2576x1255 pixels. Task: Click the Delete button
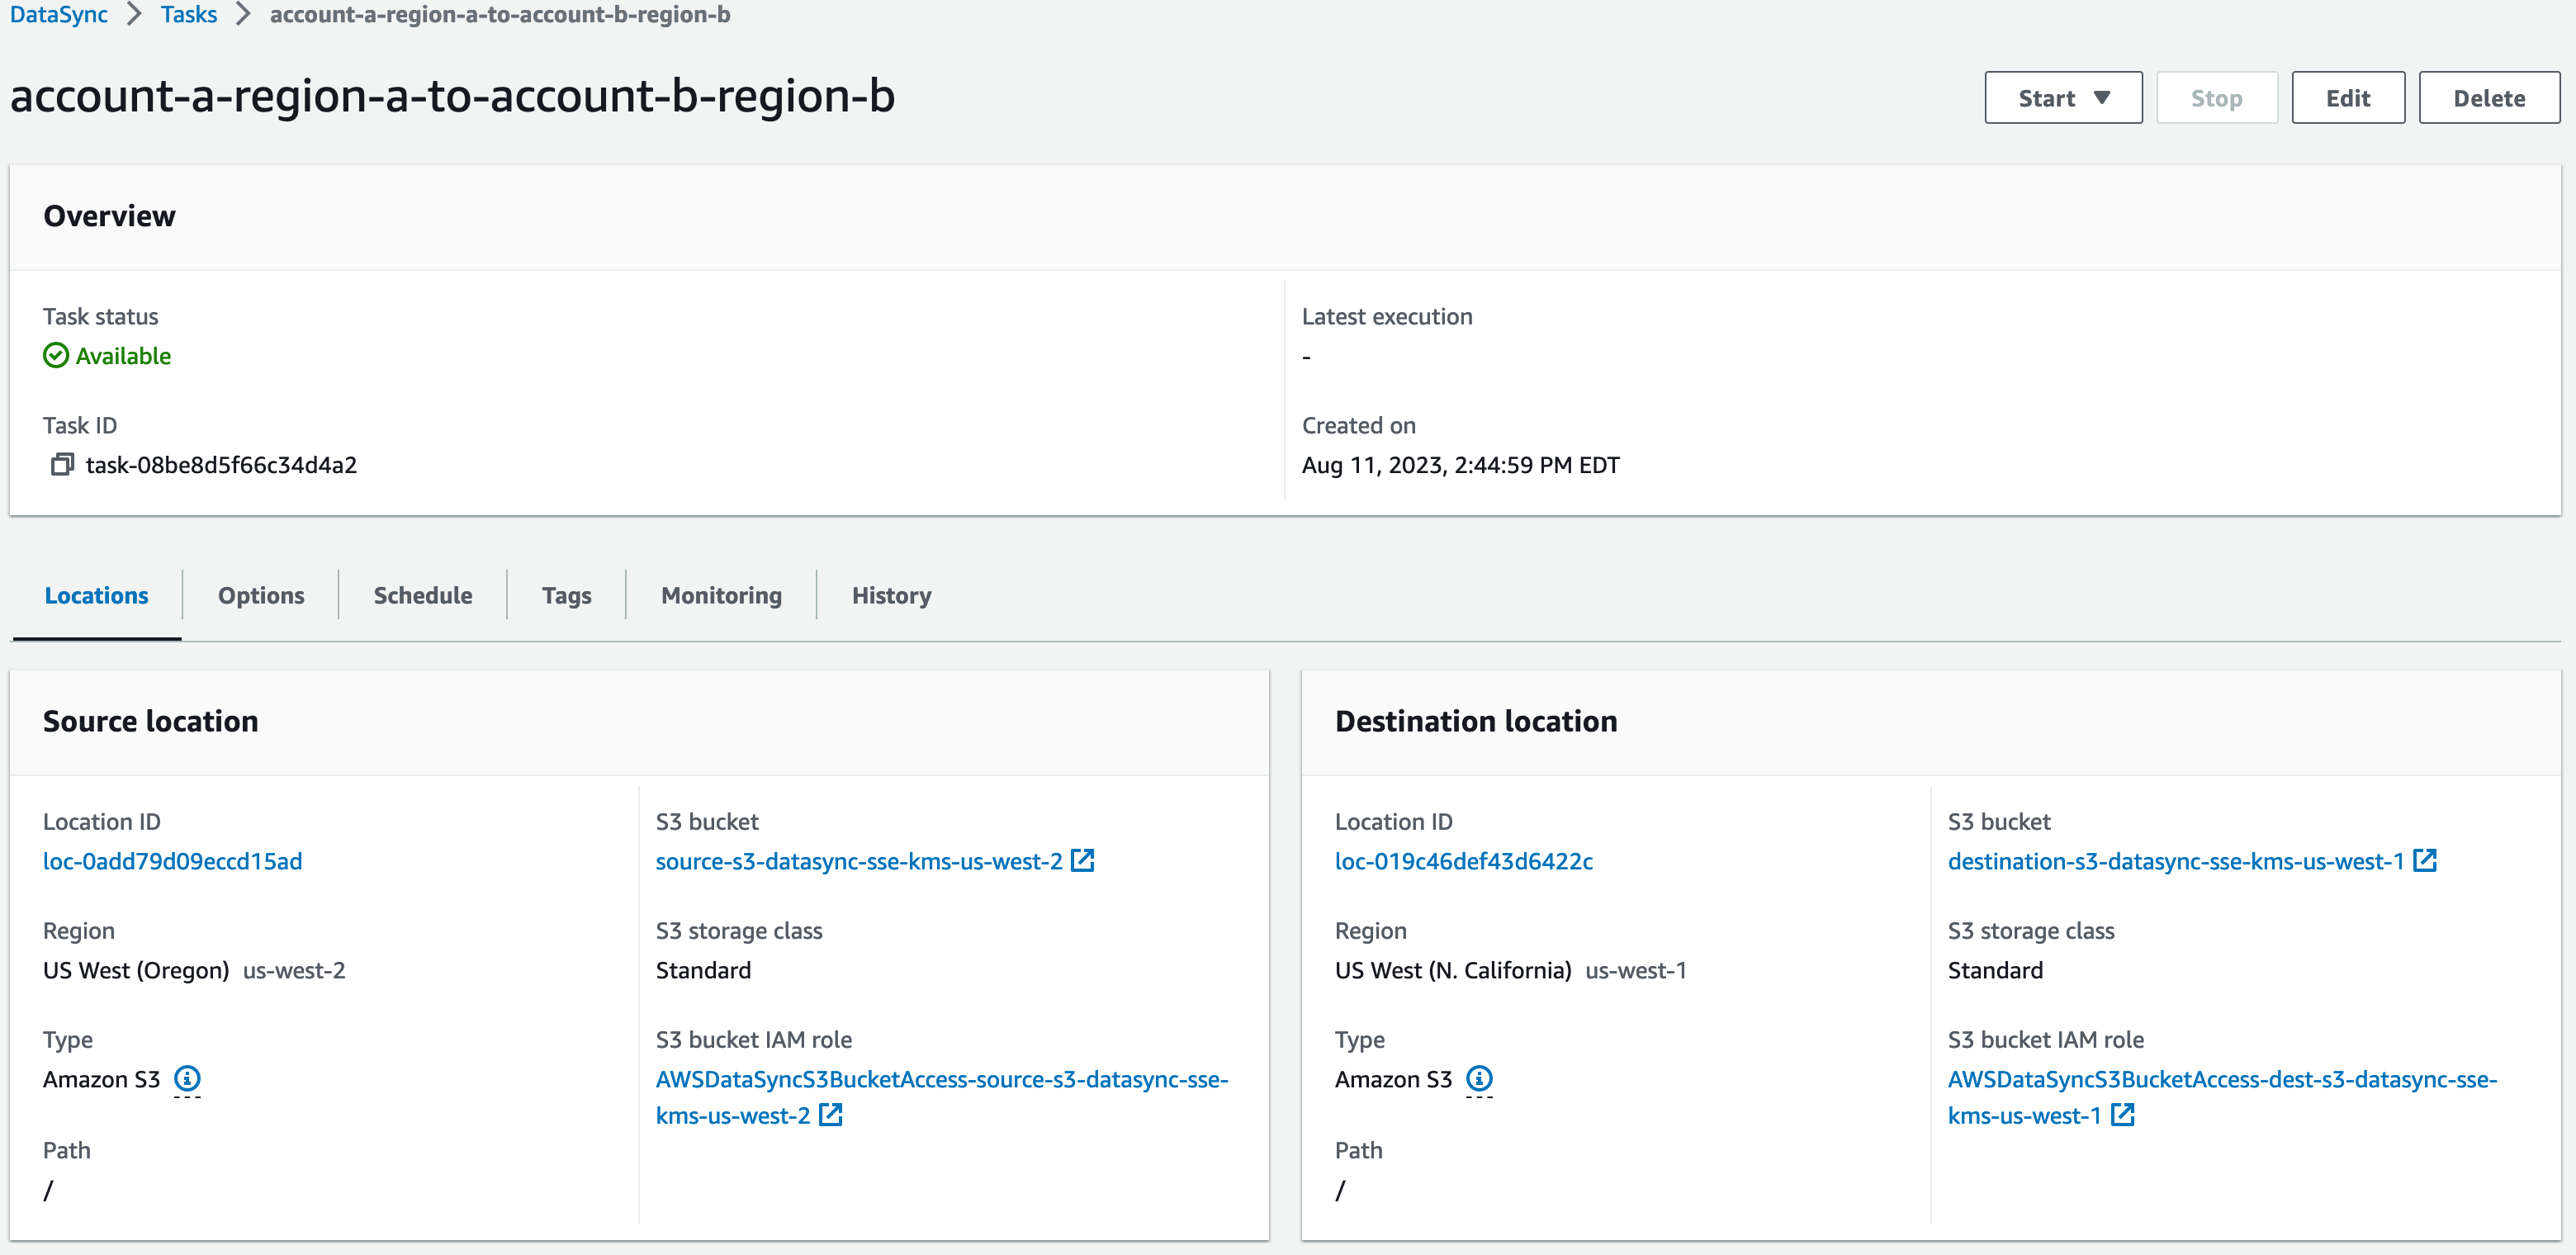[2489, 97]
